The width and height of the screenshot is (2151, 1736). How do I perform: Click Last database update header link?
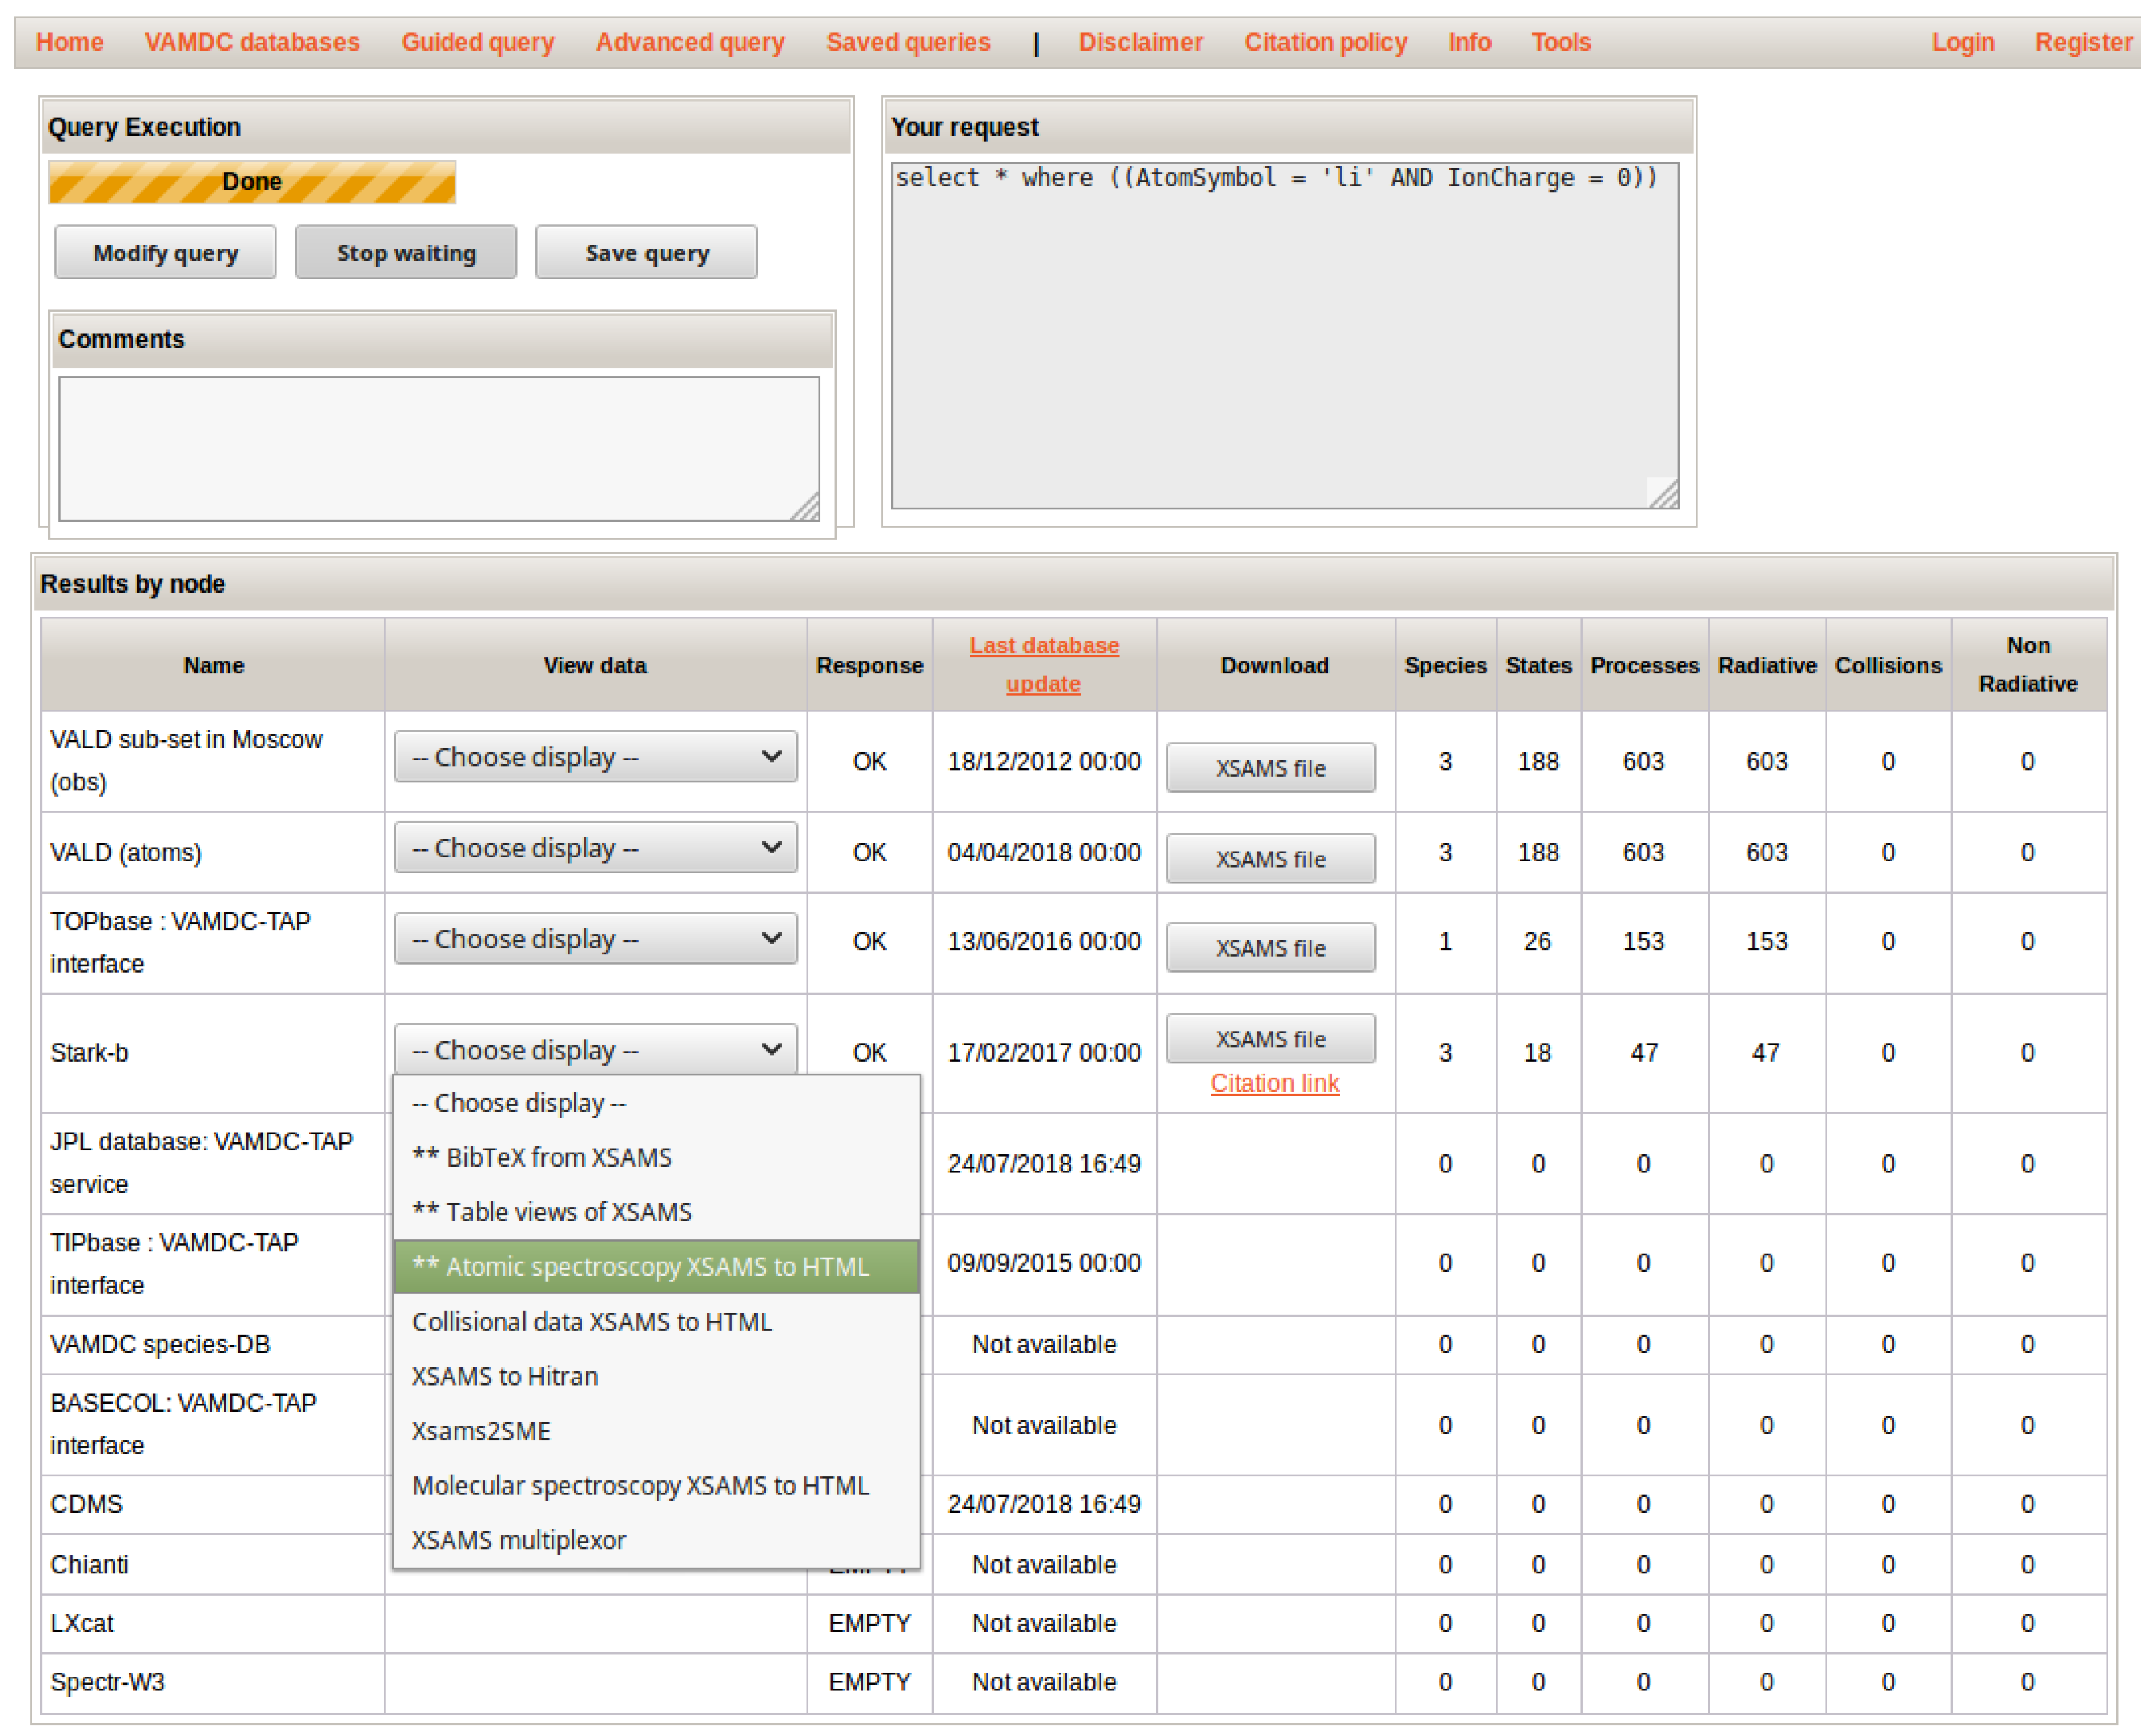pos(1043,665)
